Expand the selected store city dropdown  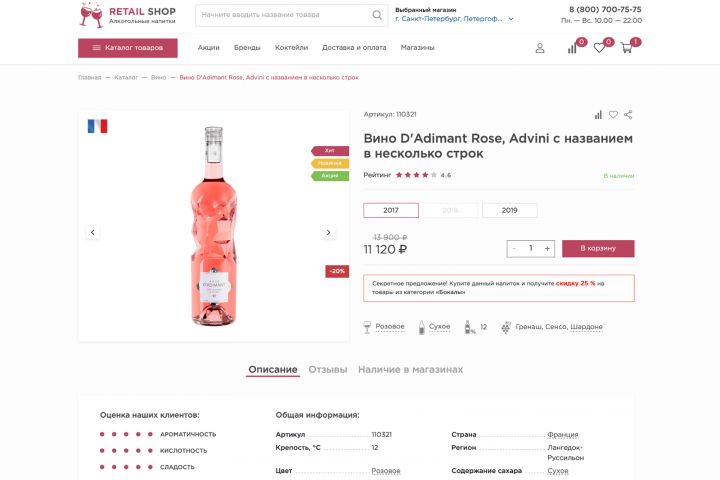[x=511, y=18]
